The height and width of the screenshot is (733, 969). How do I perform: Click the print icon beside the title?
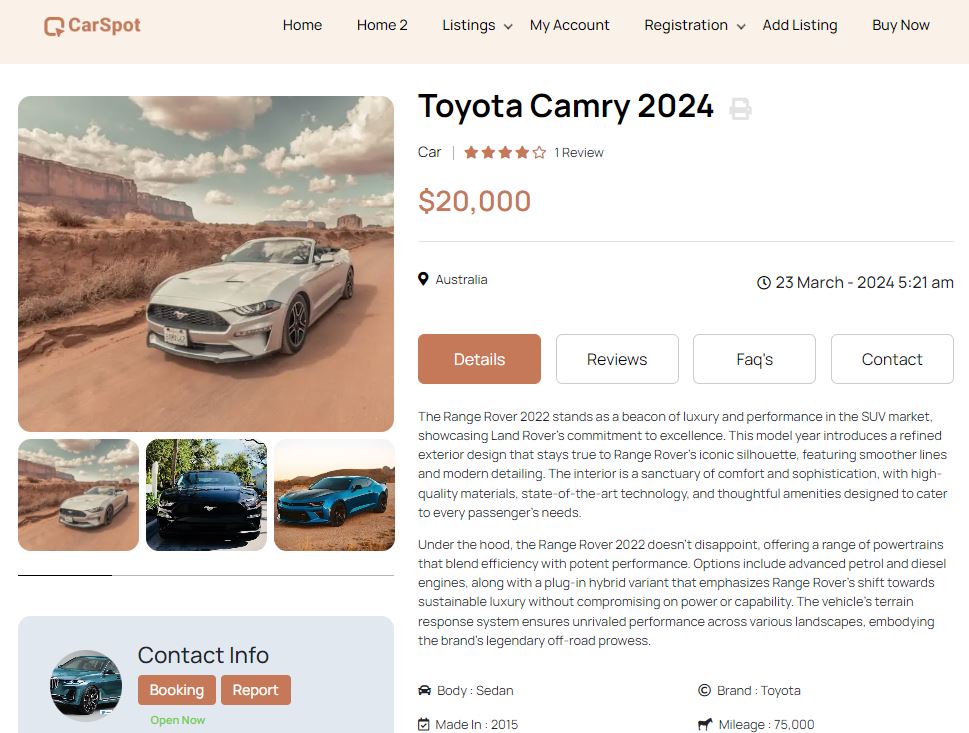point(740,109)
